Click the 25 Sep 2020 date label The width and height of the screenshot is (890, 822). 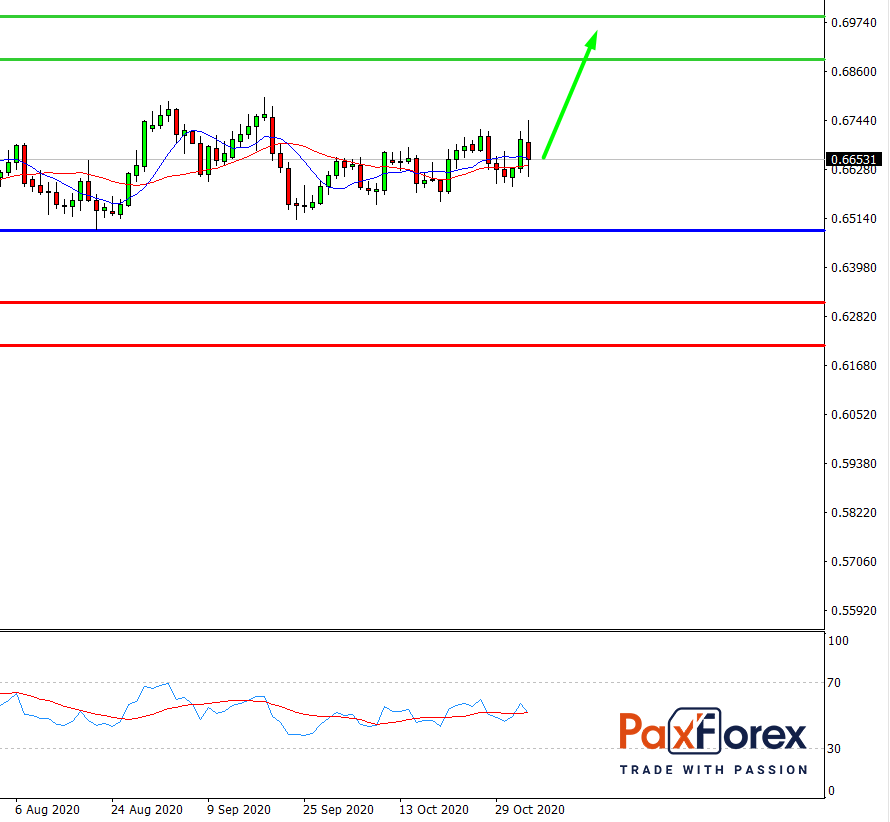[x=338, y=810]
